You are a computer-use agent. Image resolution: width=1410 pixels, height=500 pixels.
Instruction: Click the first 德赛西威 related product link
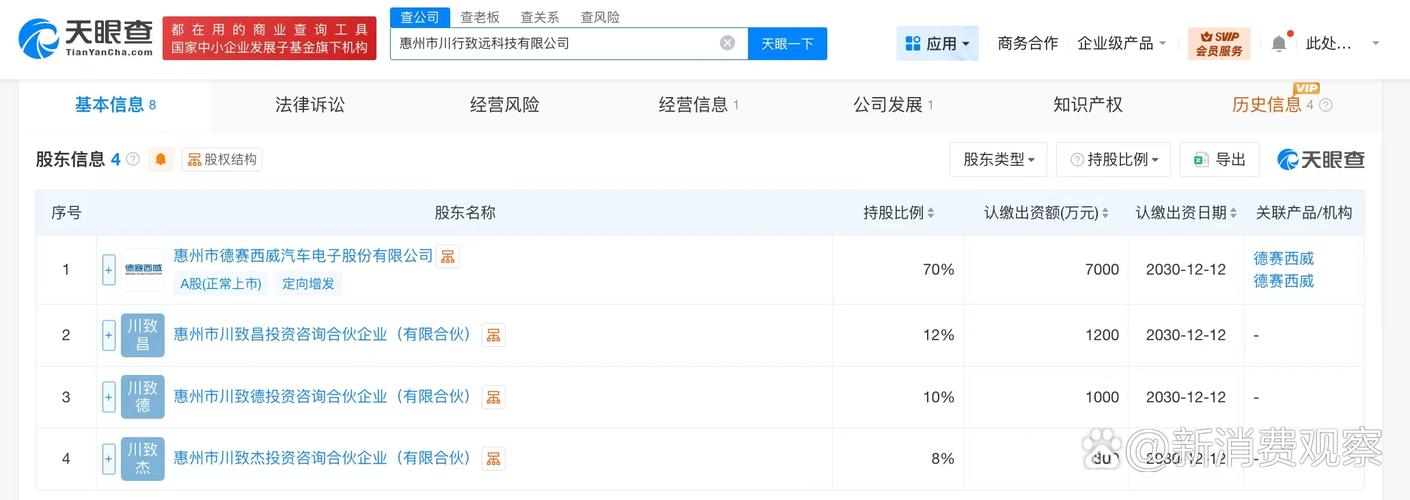point(1284,258)
